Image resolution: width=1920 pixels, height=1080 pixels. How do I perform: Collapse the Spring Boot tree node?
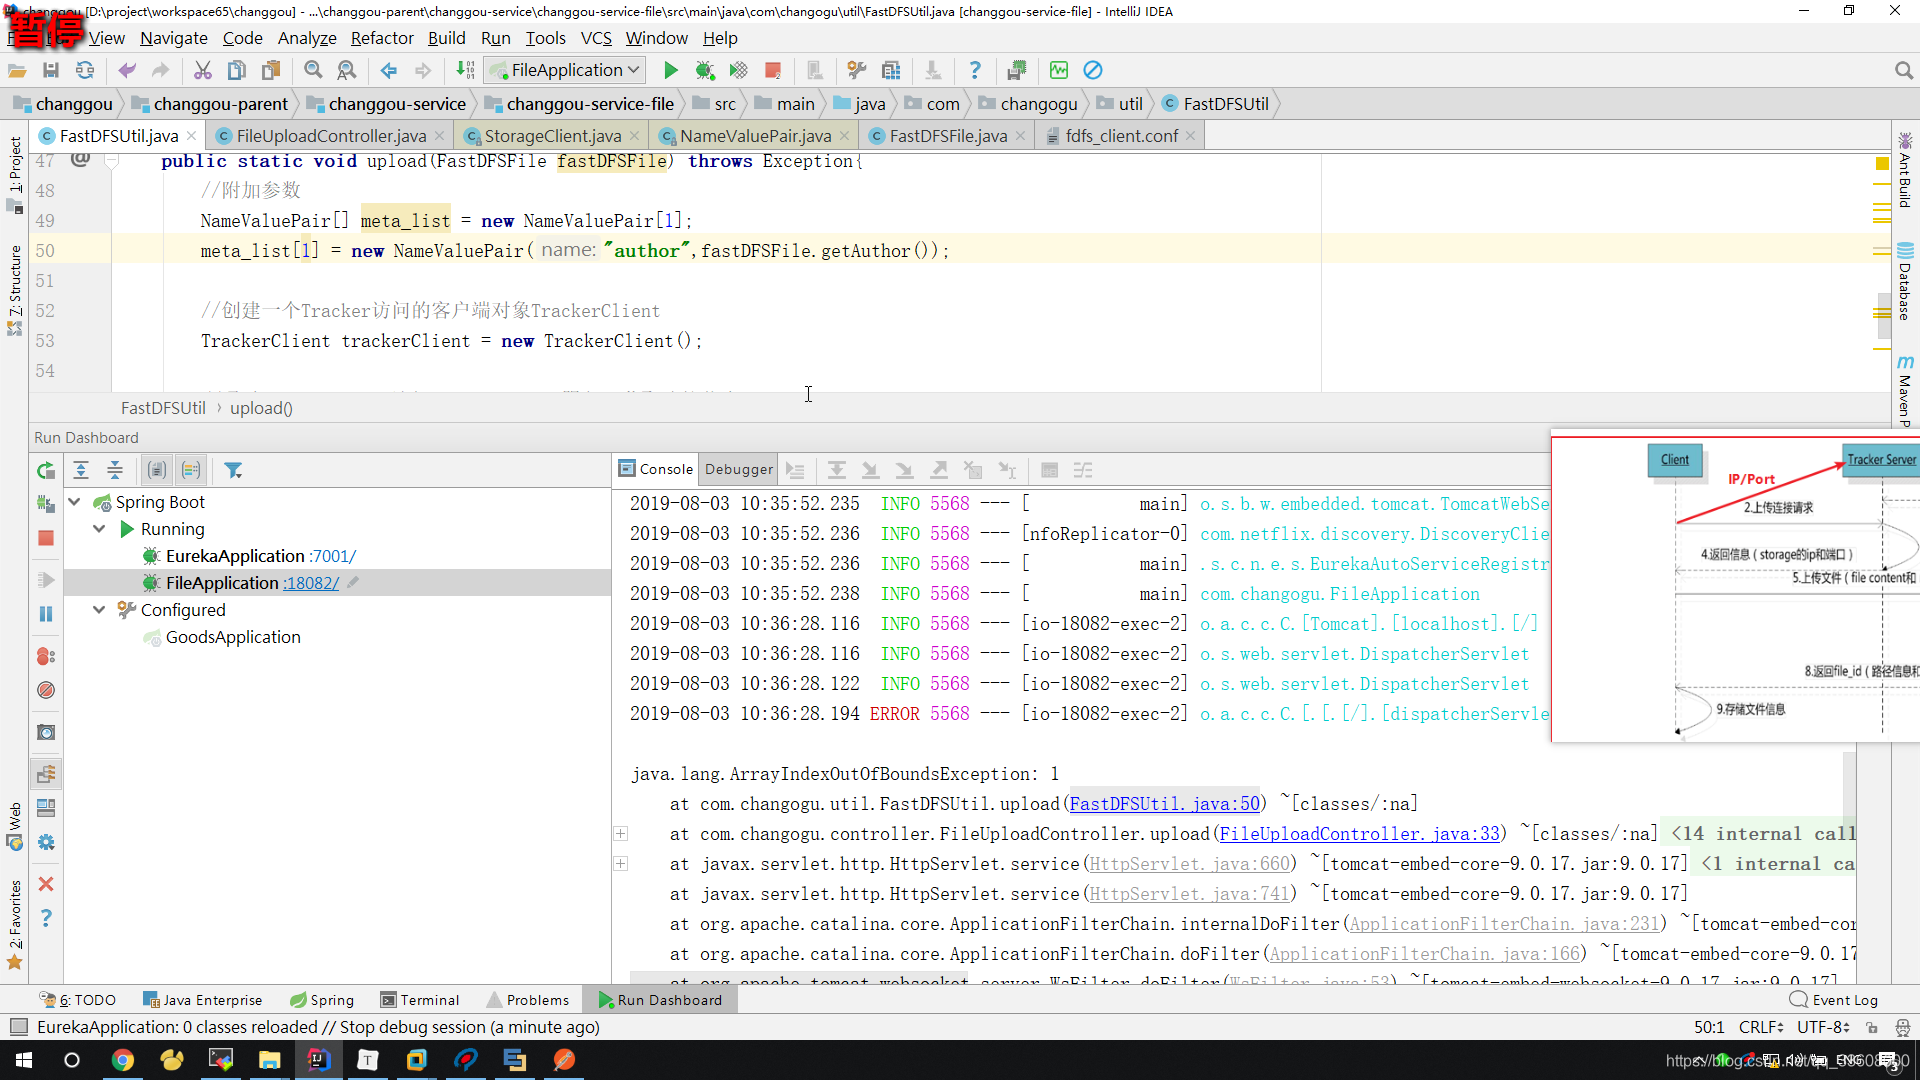click(x=74, y=502)
